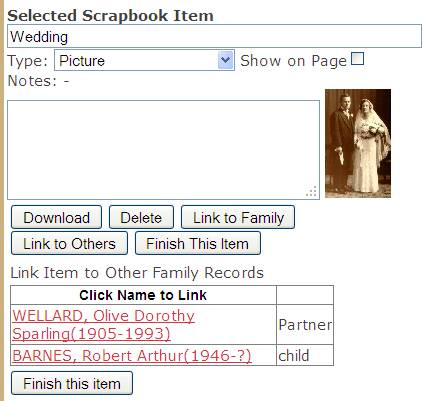
Task: Click the Wedding title text field
Action: 214,36
